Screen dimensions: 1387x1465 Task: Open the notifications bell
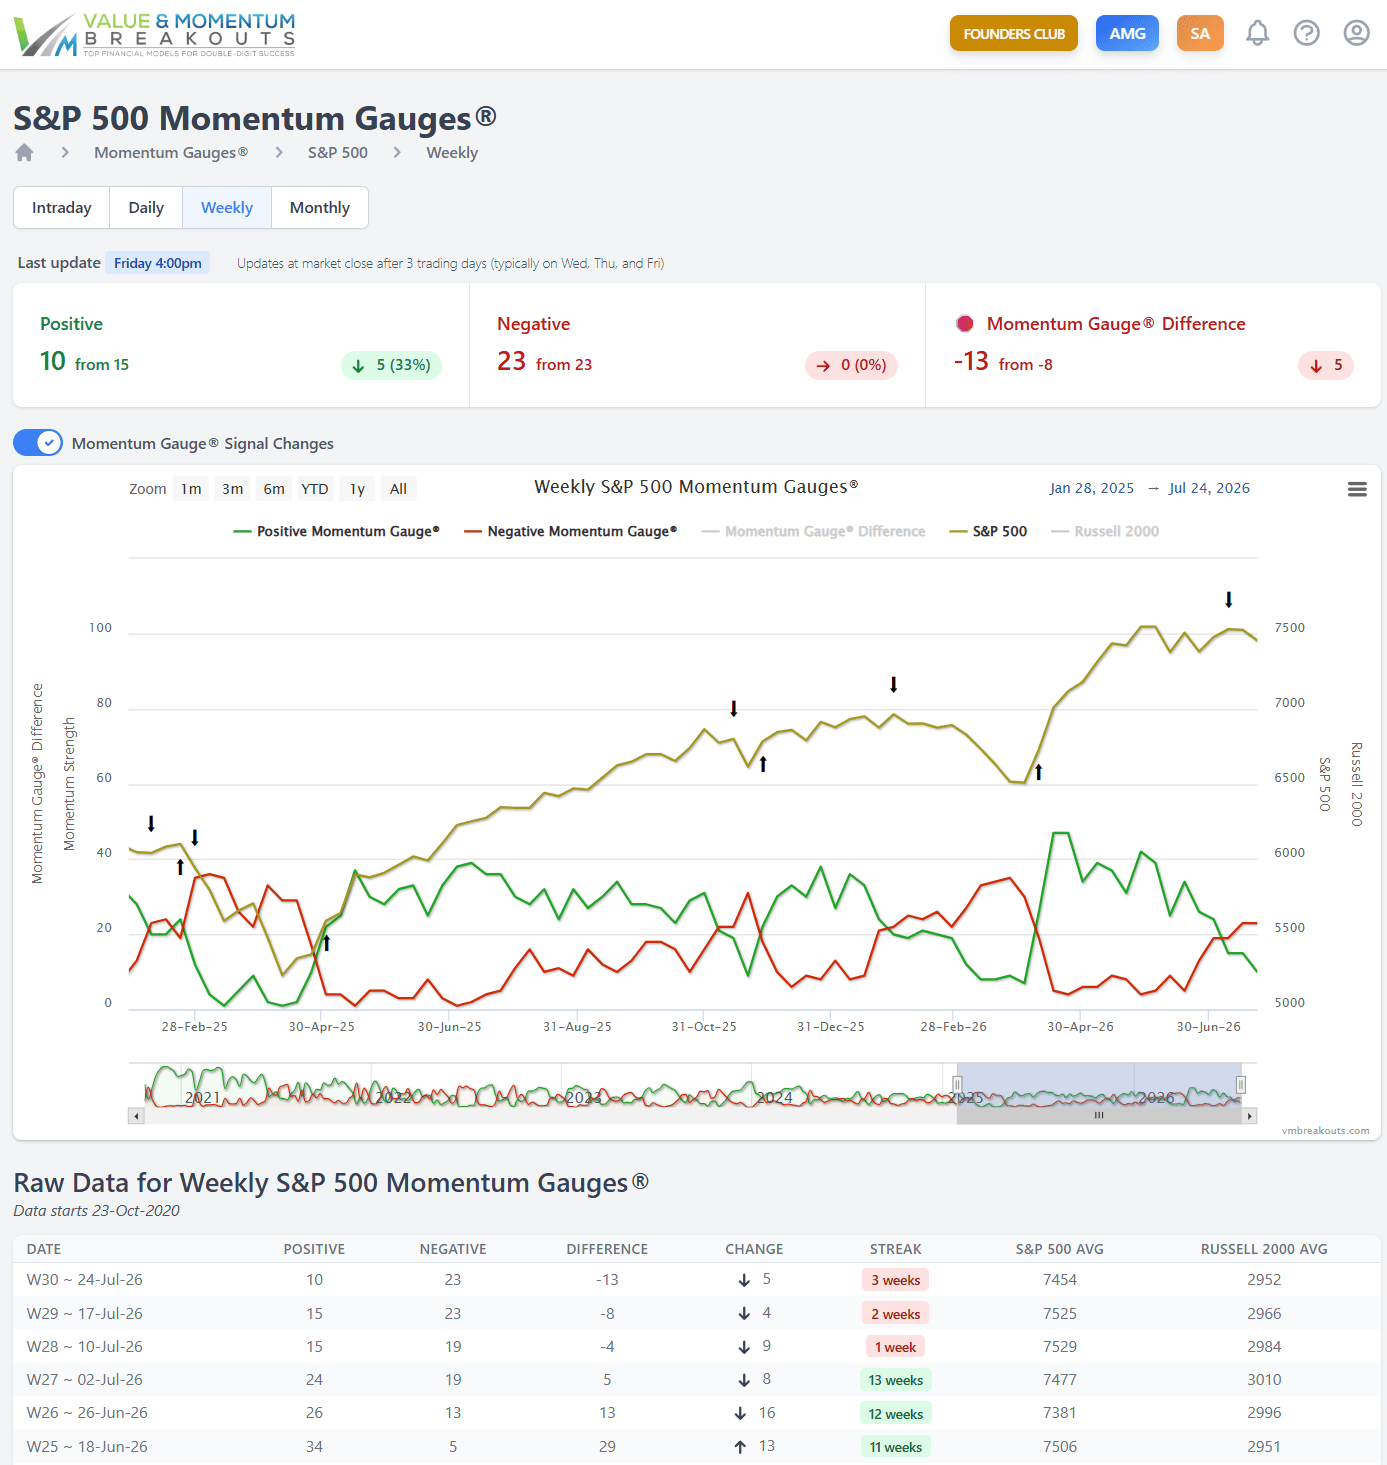coord(1257,34)
